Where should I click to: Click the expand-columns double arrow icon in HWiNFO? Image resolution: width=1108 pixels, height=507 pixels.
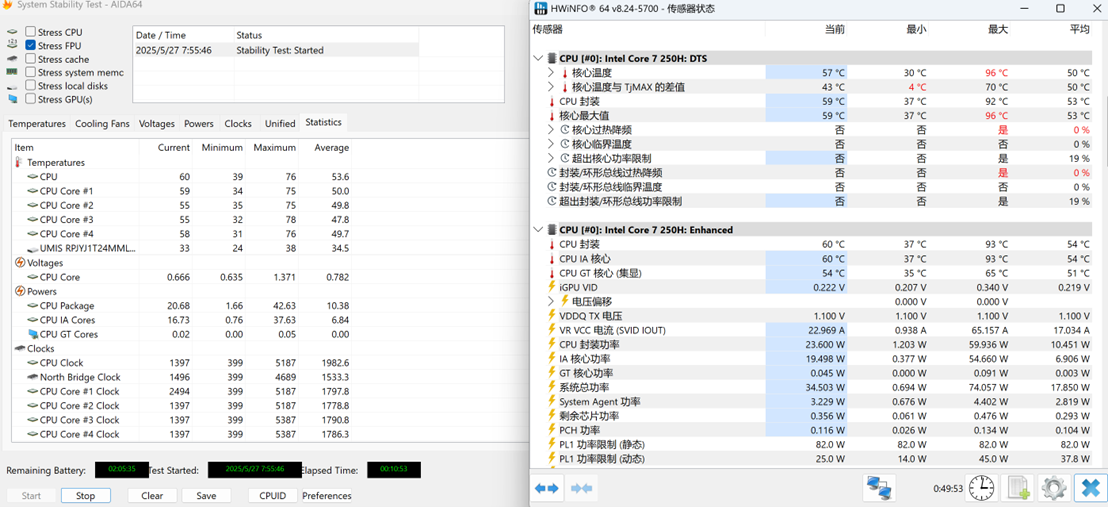point(547,488)
